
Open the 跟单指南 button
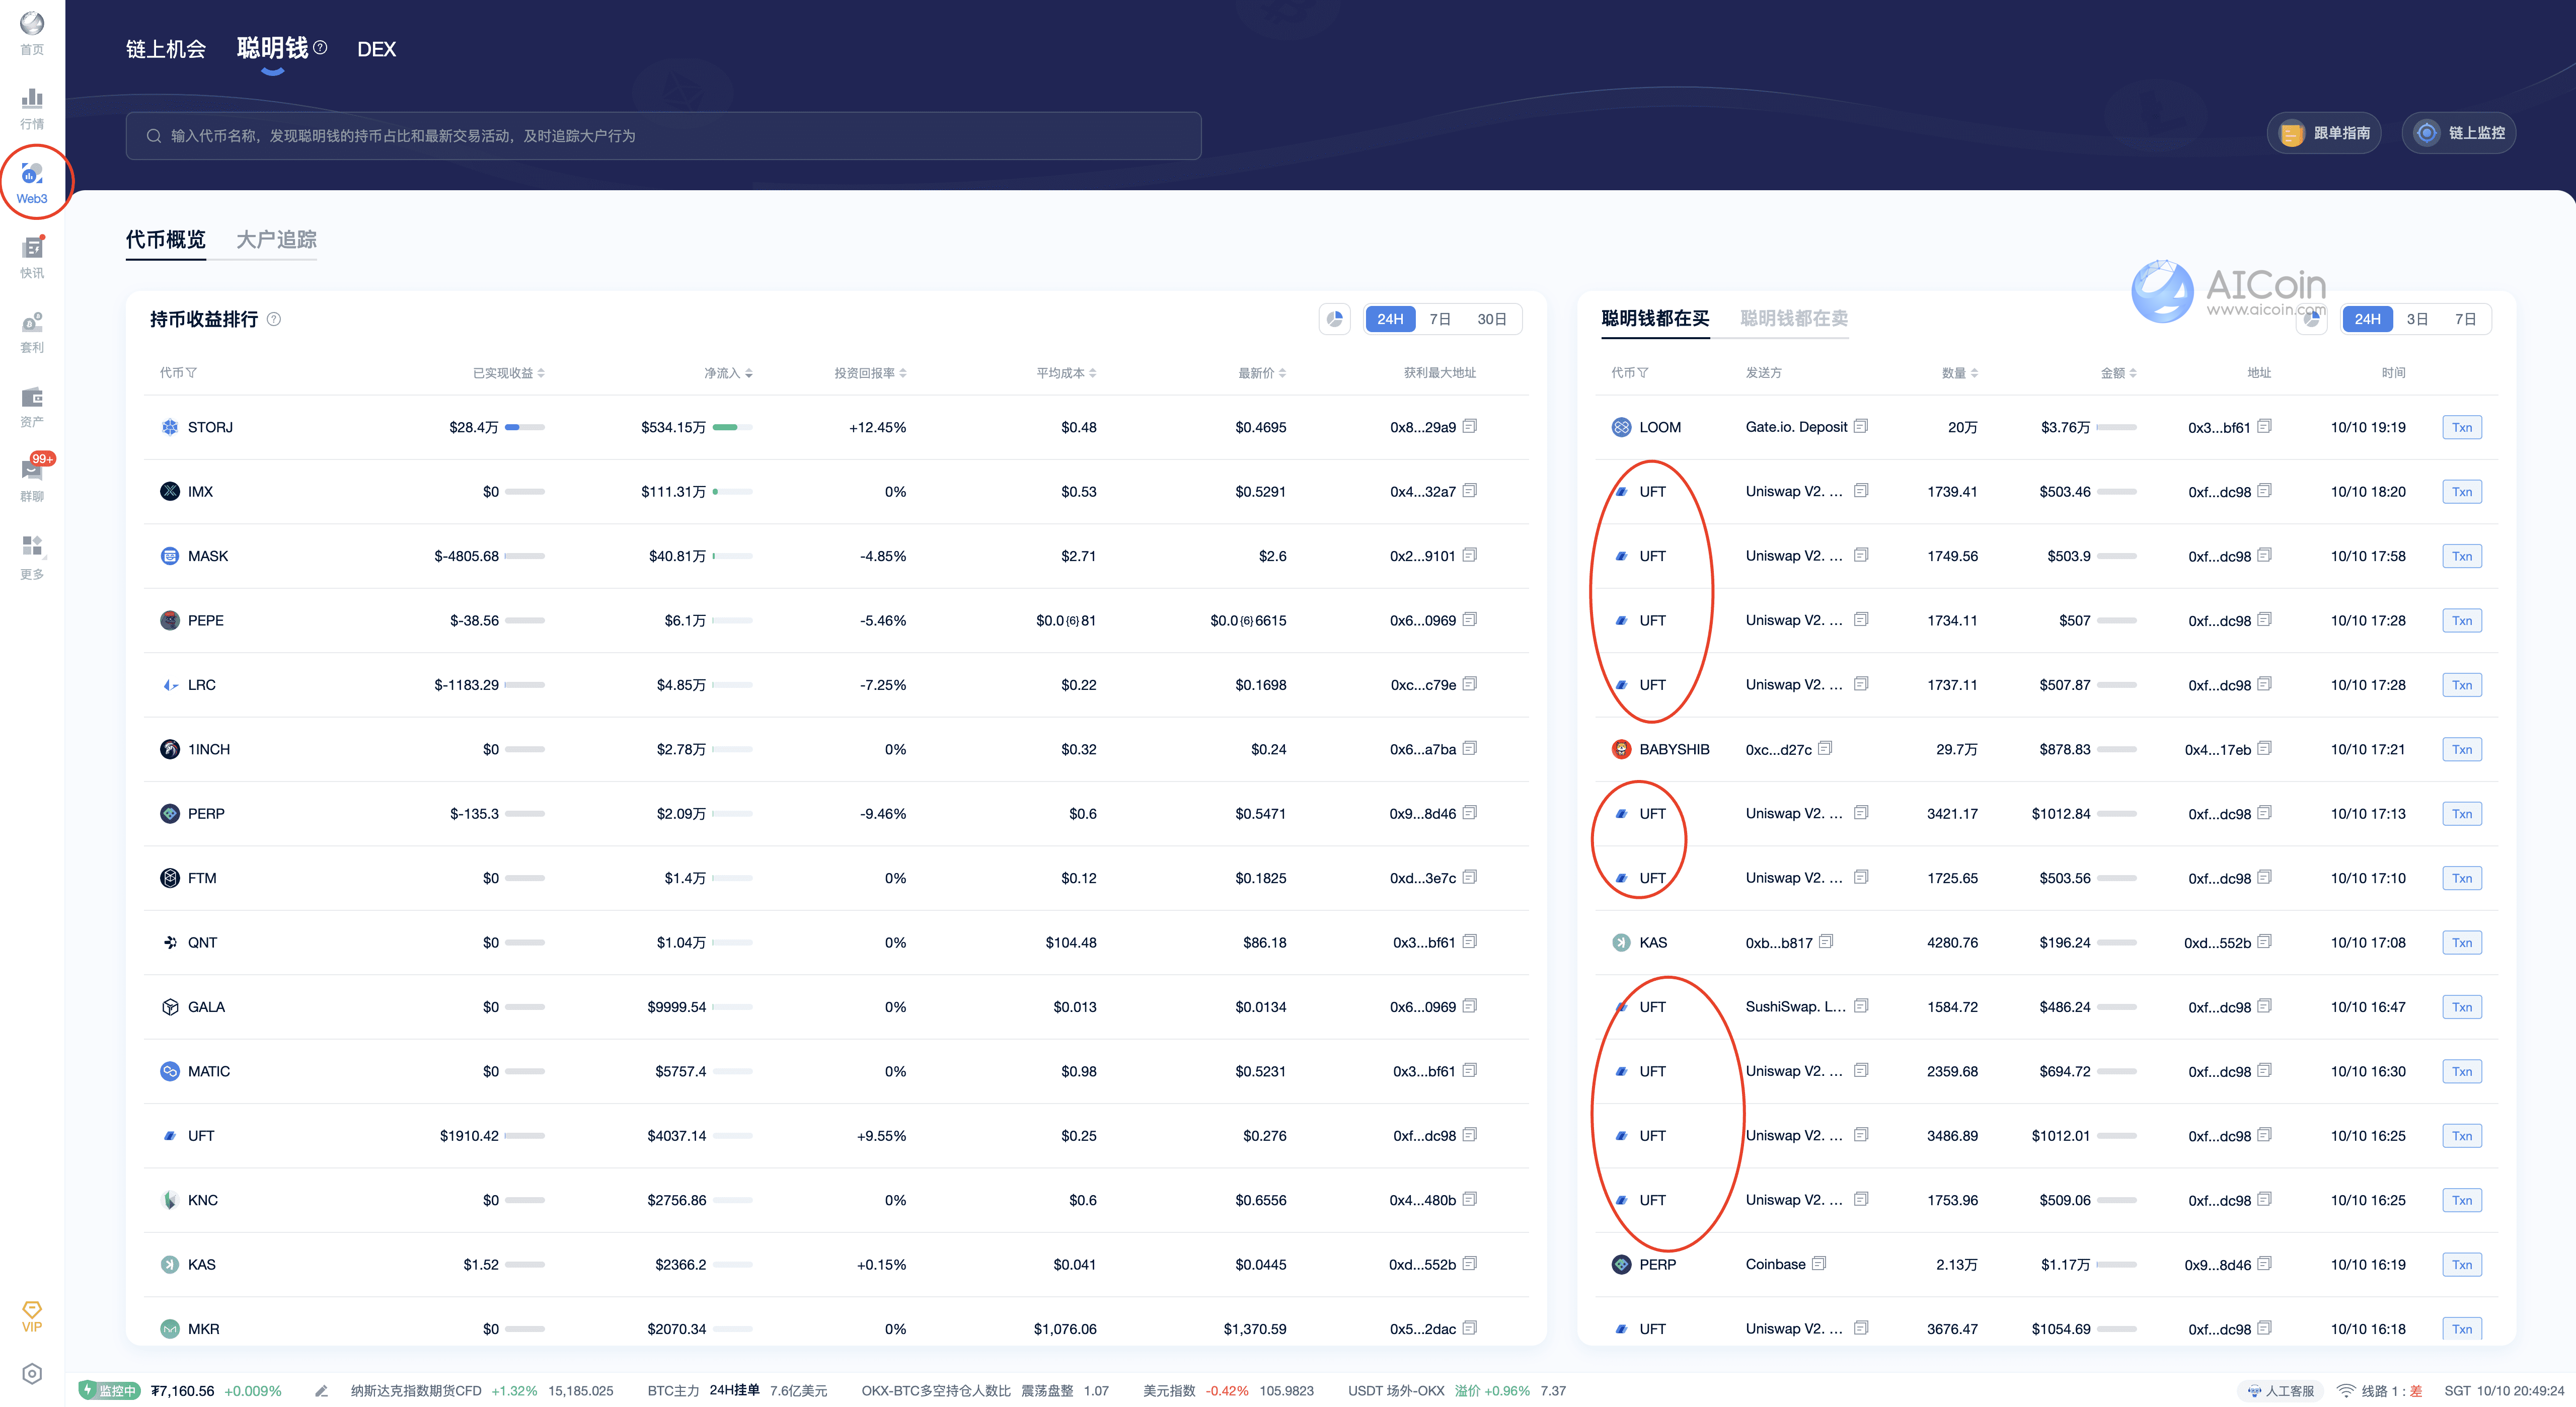point(2324,133)
